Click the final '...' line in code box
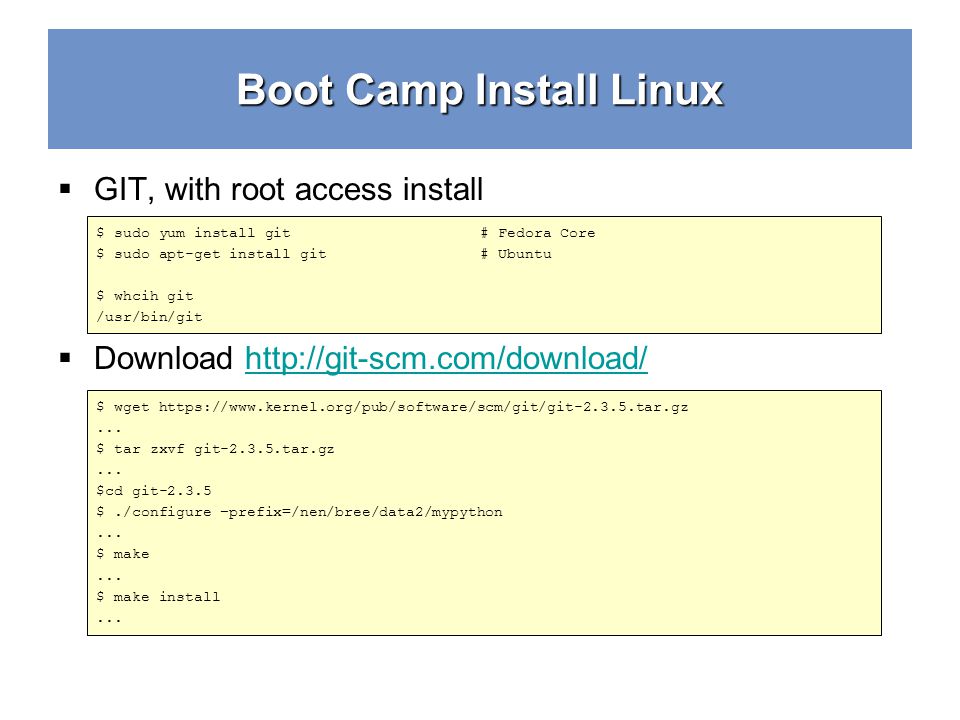The width and height of the screenshot is (960, 720). click(109, 621)
